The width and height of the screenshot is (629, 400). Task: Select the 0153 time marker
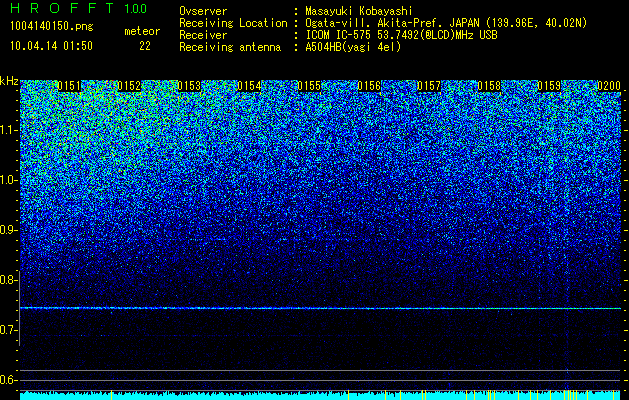tap(189, 86)
